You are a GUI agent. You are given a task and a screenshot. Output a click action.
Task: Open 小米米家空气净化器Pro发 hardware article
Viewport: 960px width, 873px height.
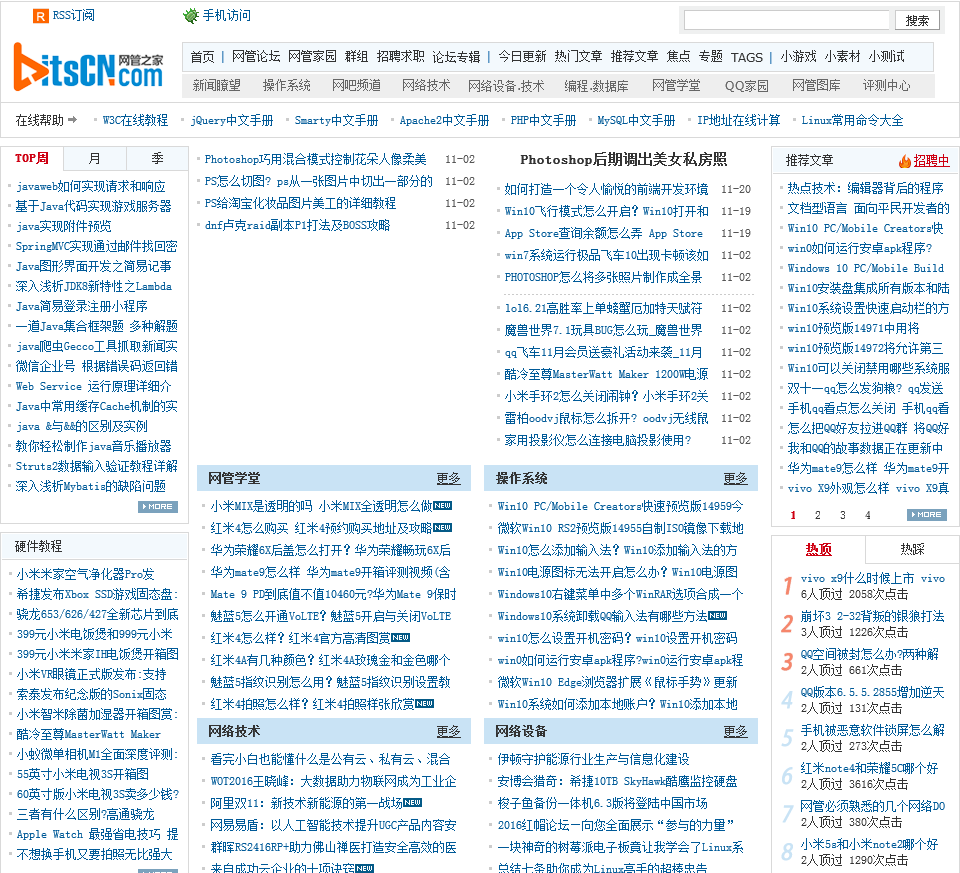coord(85,574)
